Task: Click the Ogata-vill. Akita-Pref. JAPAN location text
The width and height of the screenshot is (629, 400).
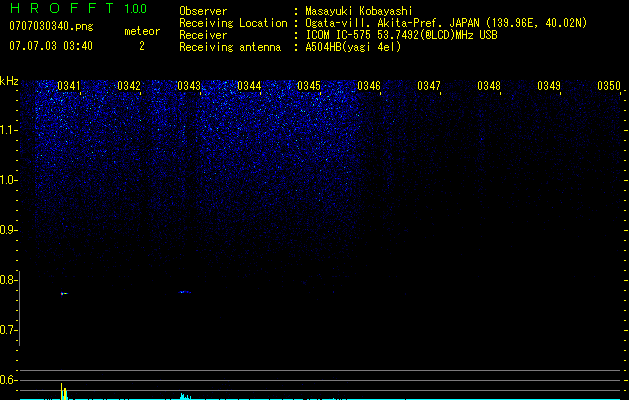Action: [446, 23]
